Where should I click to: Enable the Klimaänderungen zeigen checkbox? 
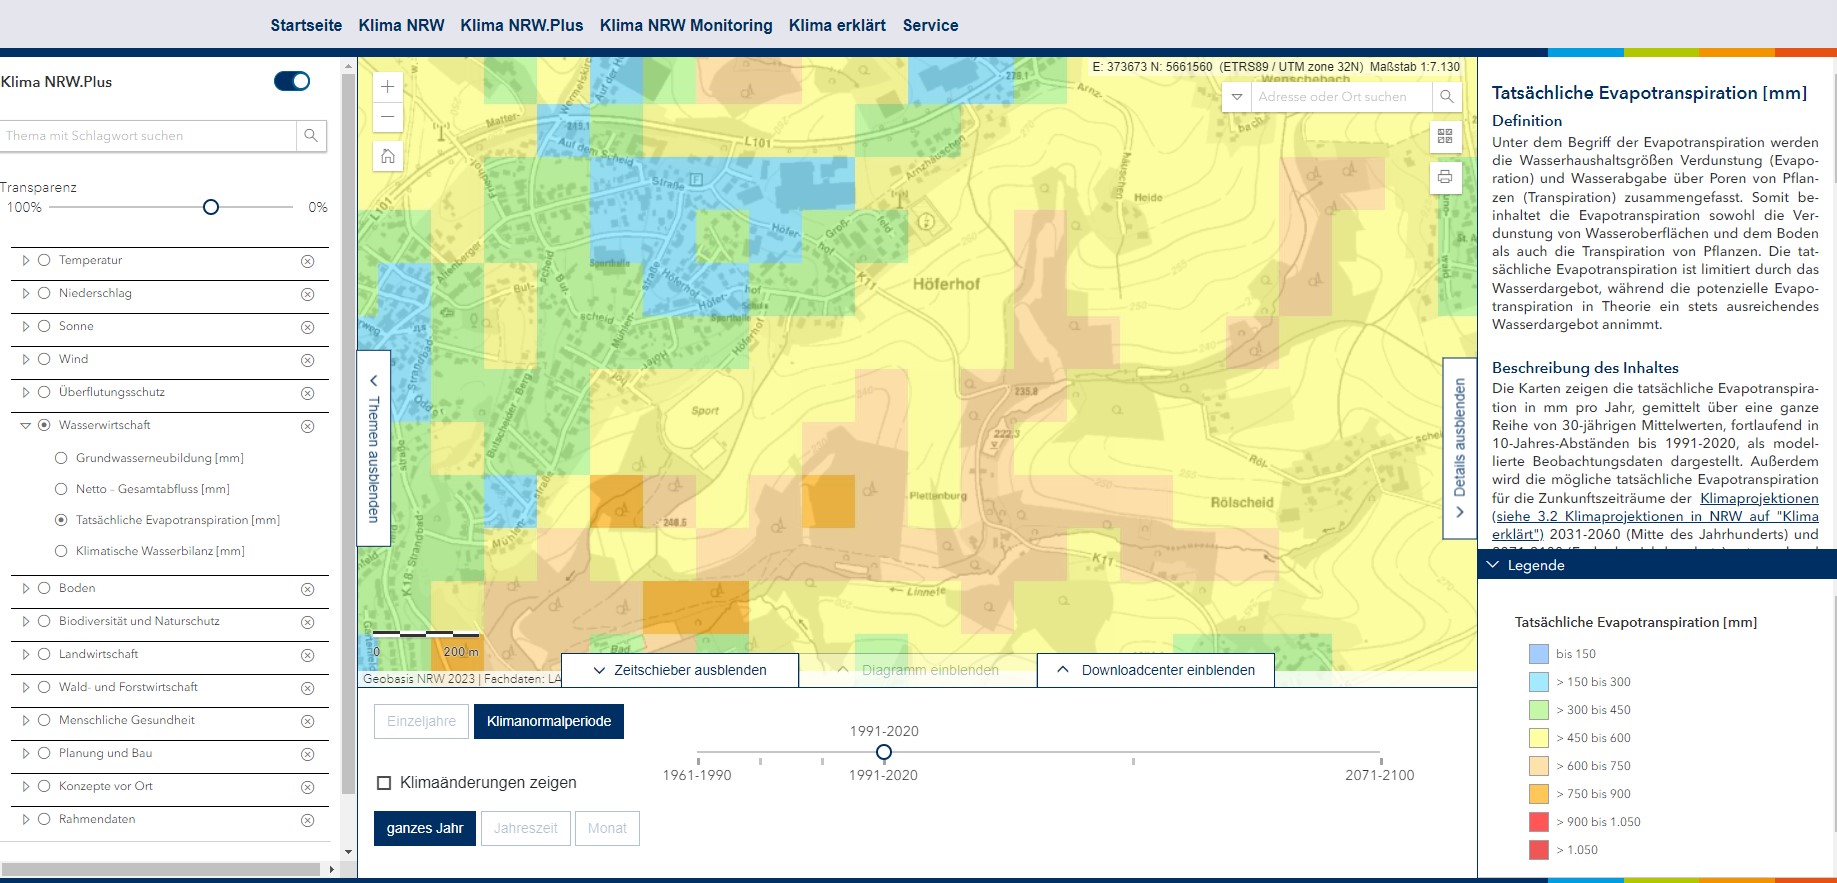click(x=384, y=783)
